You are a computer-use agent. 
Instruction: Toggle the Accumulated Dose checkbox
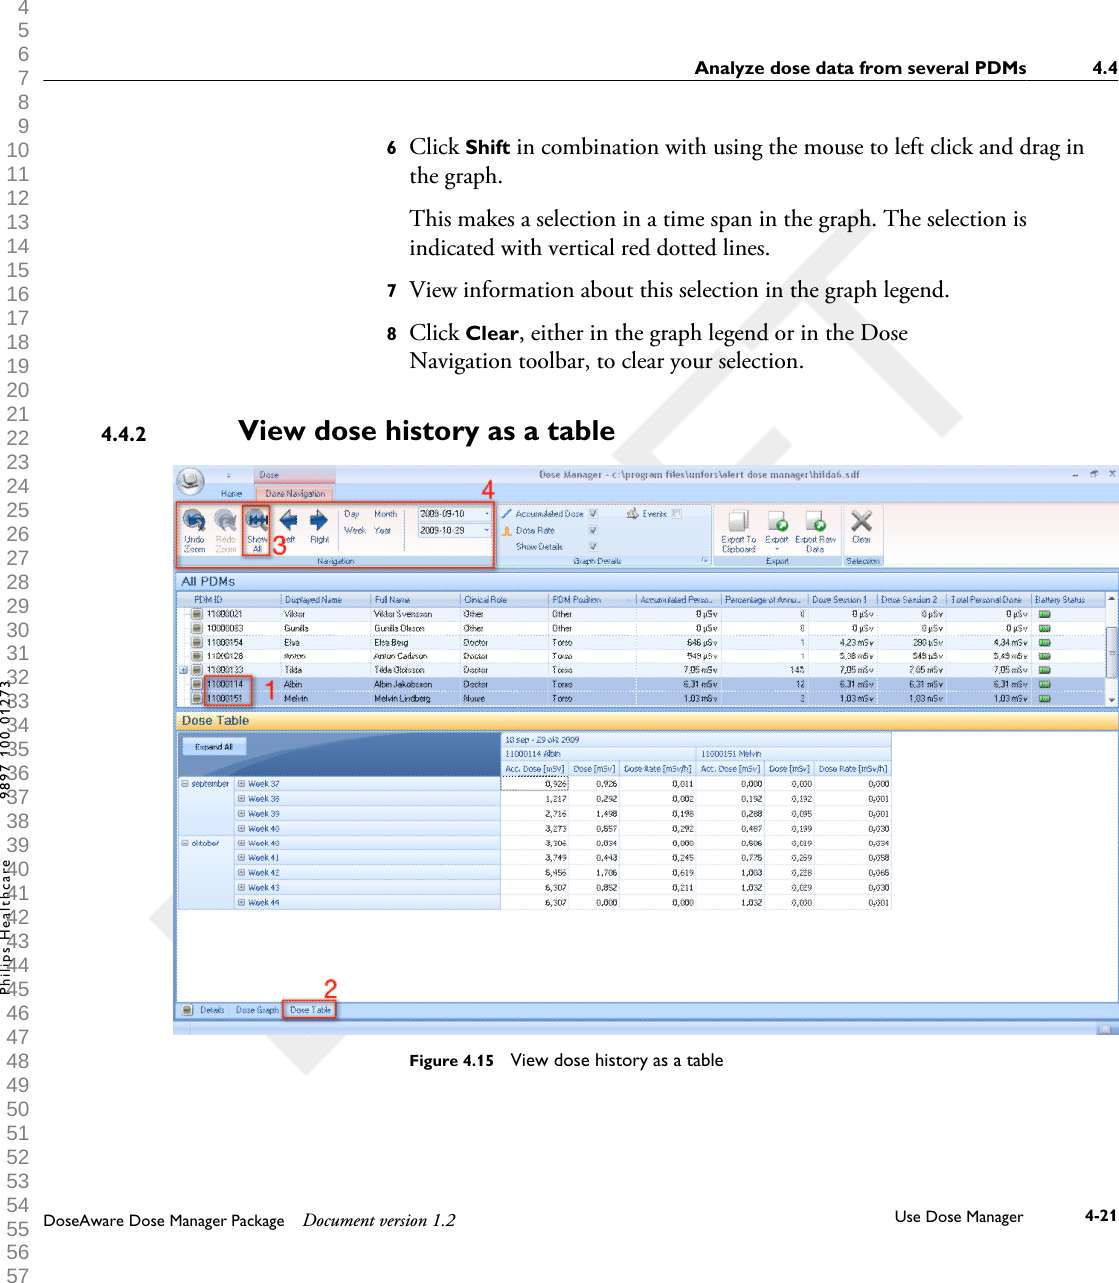[x=593, y=513]
